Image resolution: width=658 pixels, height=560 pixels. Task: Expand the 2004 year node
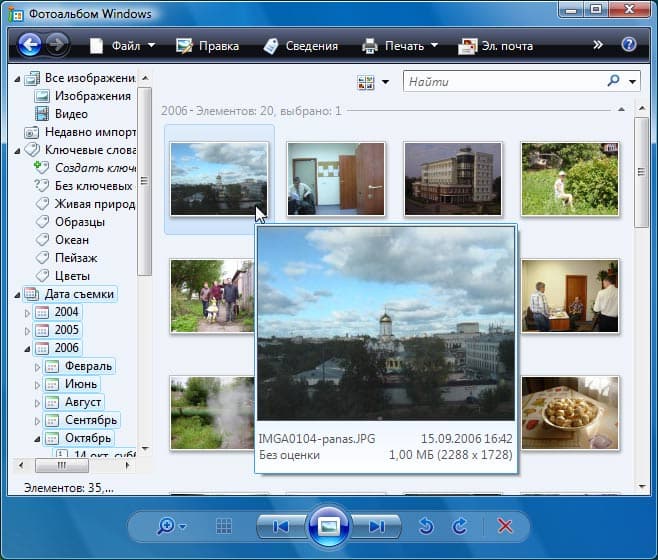tap(27, 313)
